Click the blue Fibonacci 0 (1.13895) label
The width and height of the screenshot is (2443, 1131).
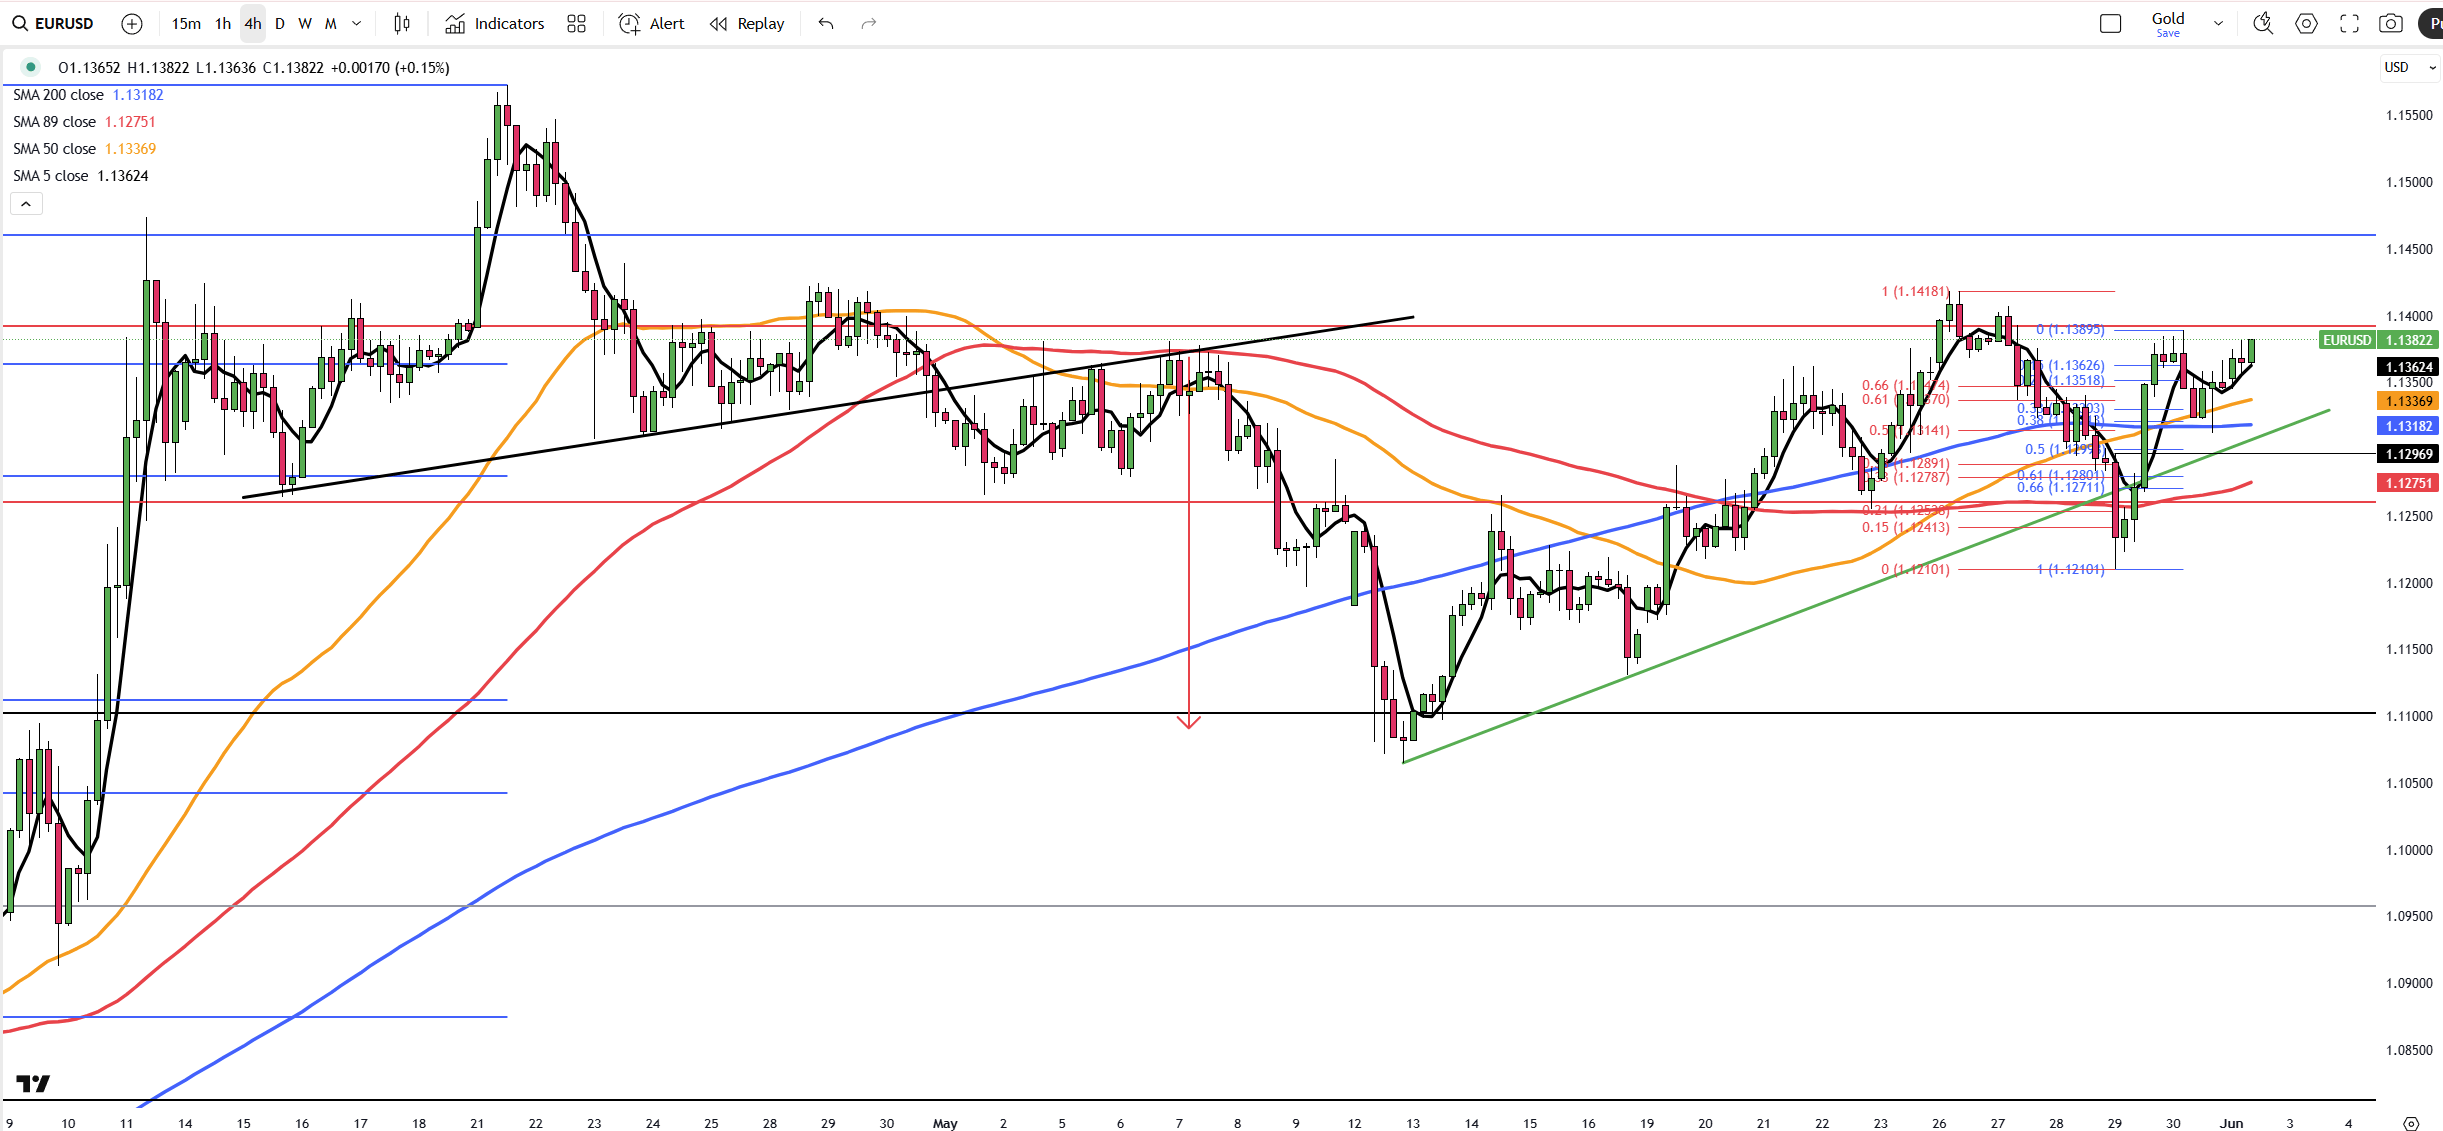tap(2070, 329)
